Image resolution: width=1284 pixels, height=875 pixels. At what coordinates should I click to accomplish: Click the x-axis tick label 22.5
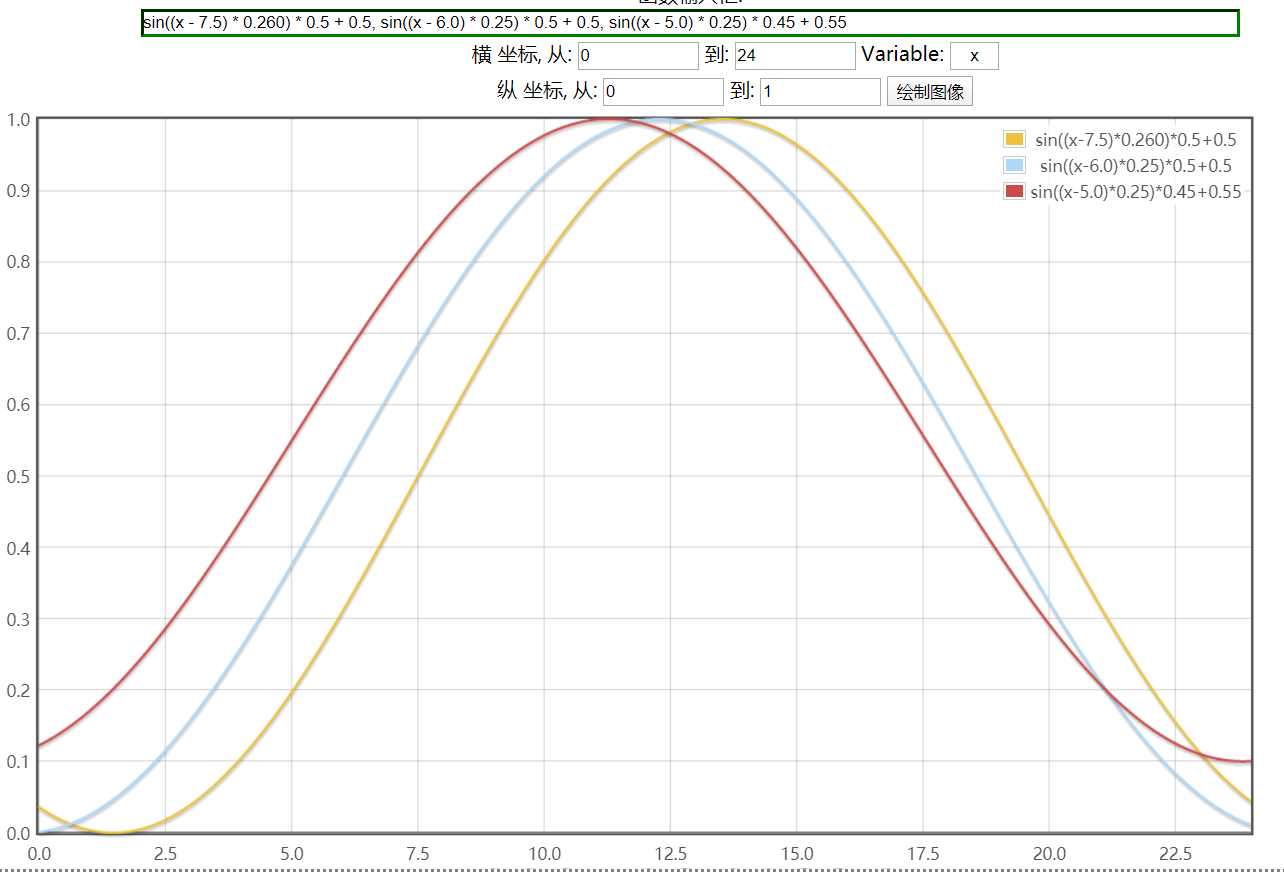1175,854
